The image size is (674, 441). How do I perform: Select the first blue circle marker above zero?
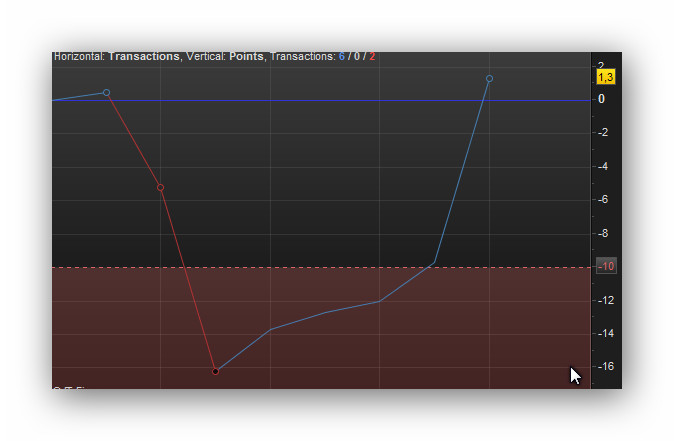coord(107,92)
